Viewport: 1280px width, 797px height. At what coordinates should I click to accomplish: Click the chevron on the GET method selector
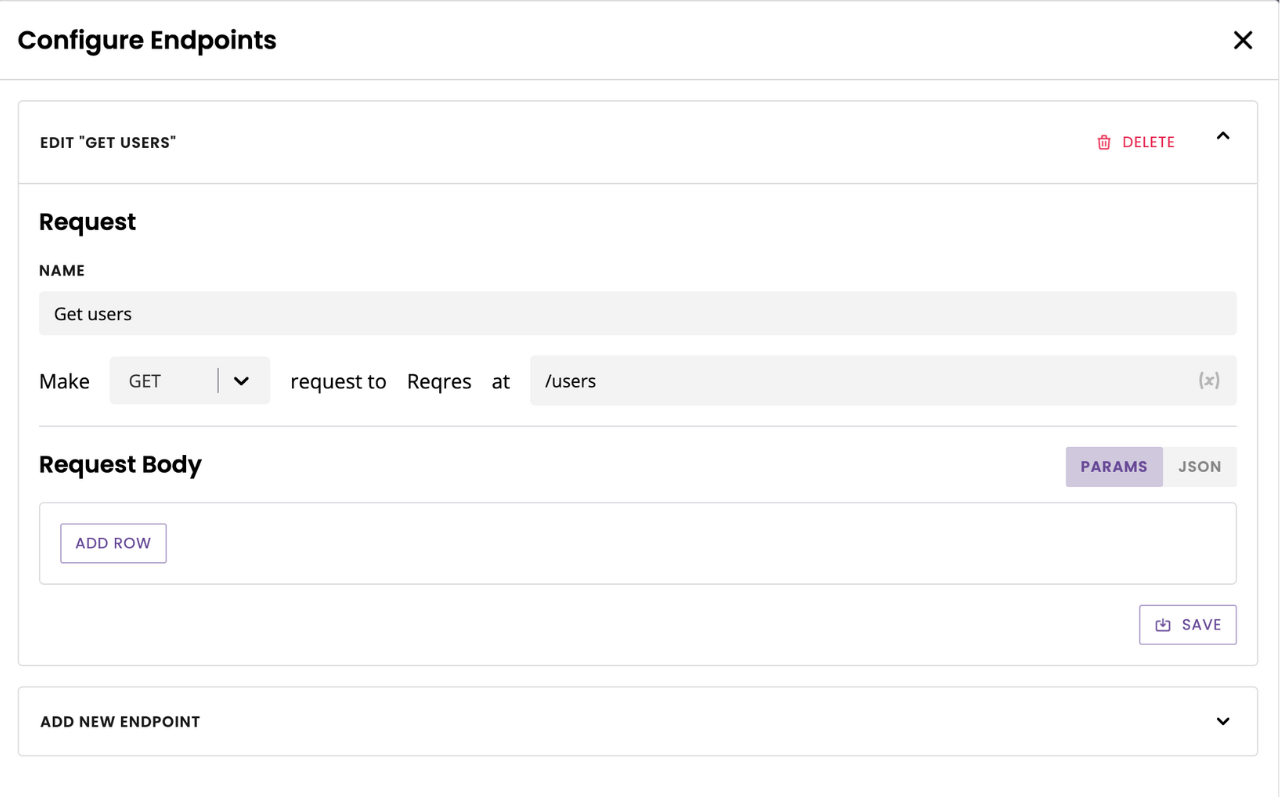tap(241, 380)
